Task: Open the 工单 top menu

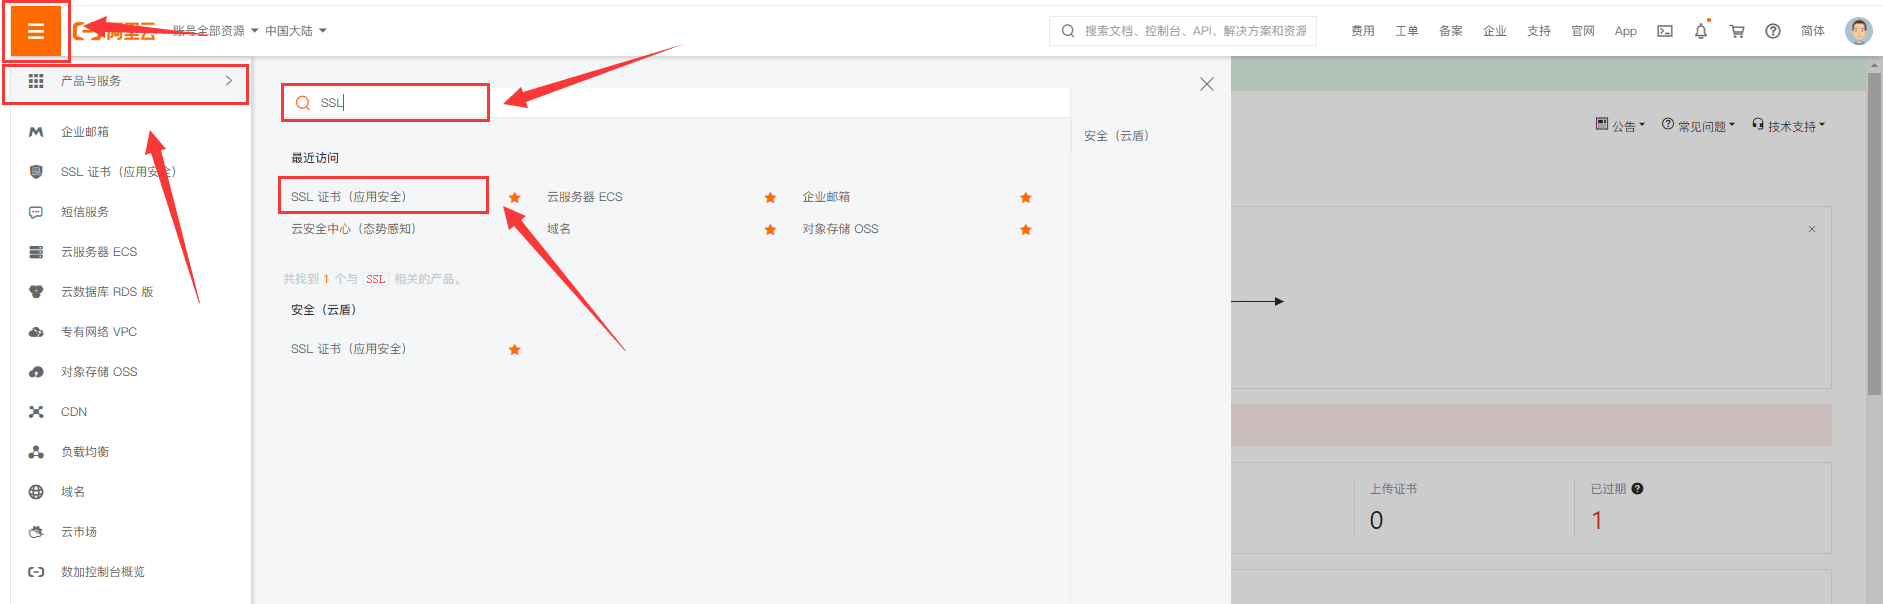Action: click(1407, 31)
